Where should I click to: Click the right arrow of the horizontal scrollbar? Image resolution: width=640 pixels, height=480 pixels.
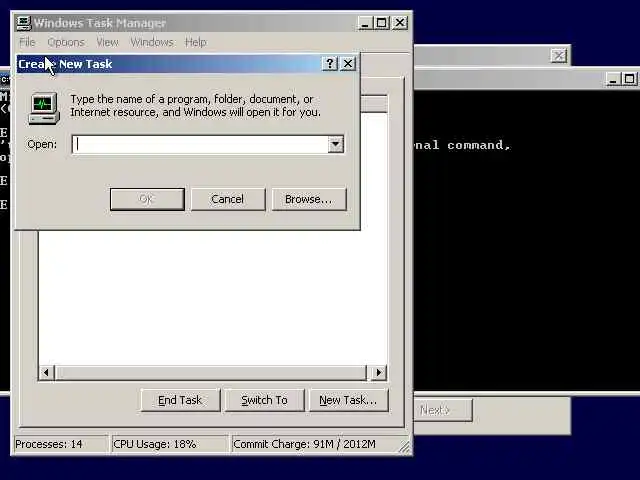pos(379,372)
